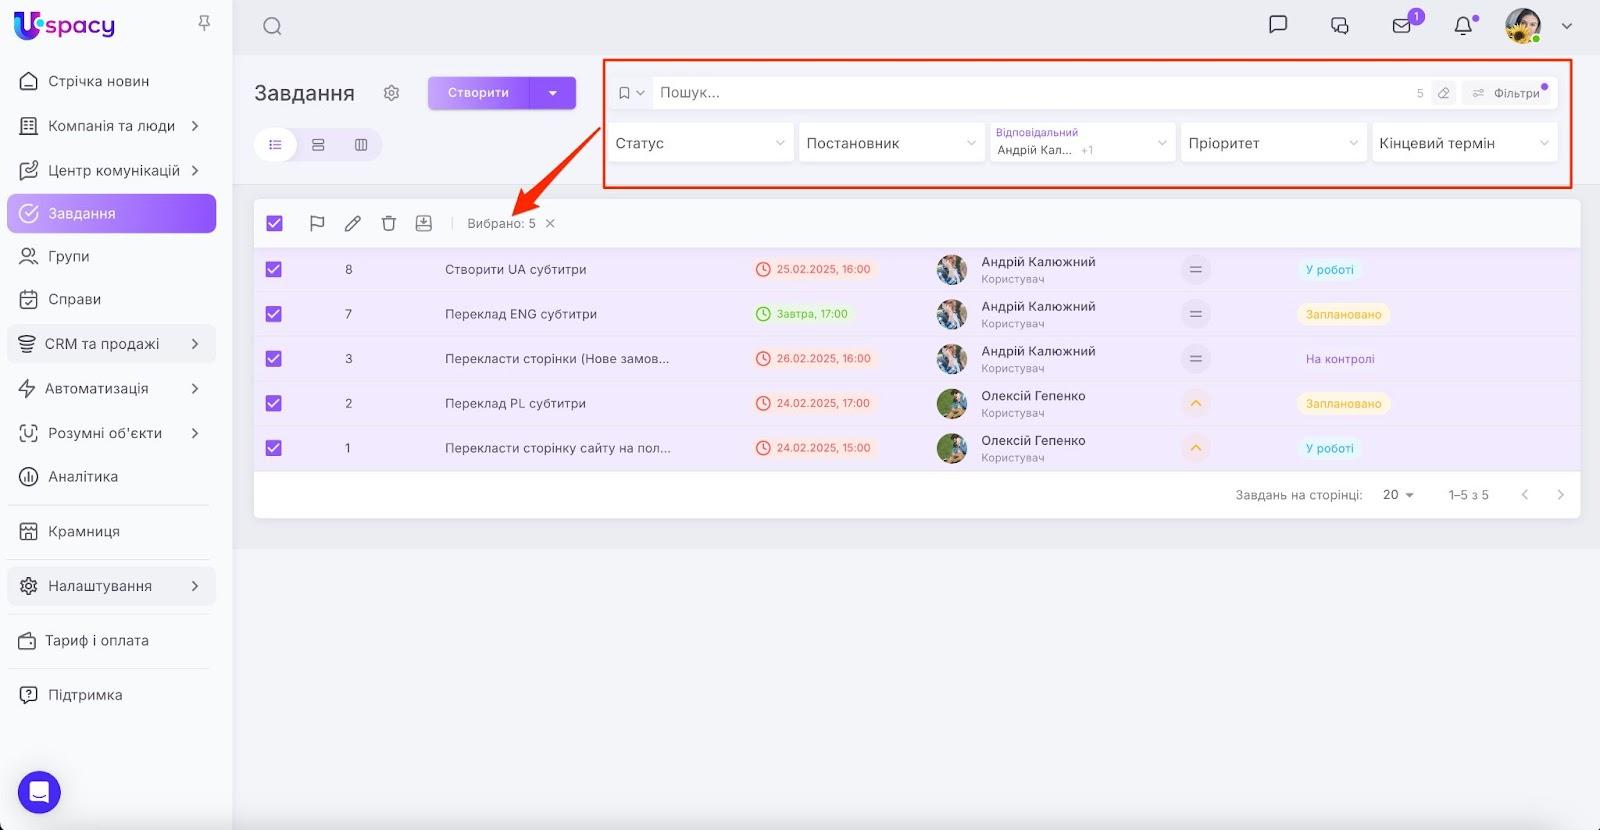Open the Фільтри button
The image size is (1600, 830).
point(1507,93)
